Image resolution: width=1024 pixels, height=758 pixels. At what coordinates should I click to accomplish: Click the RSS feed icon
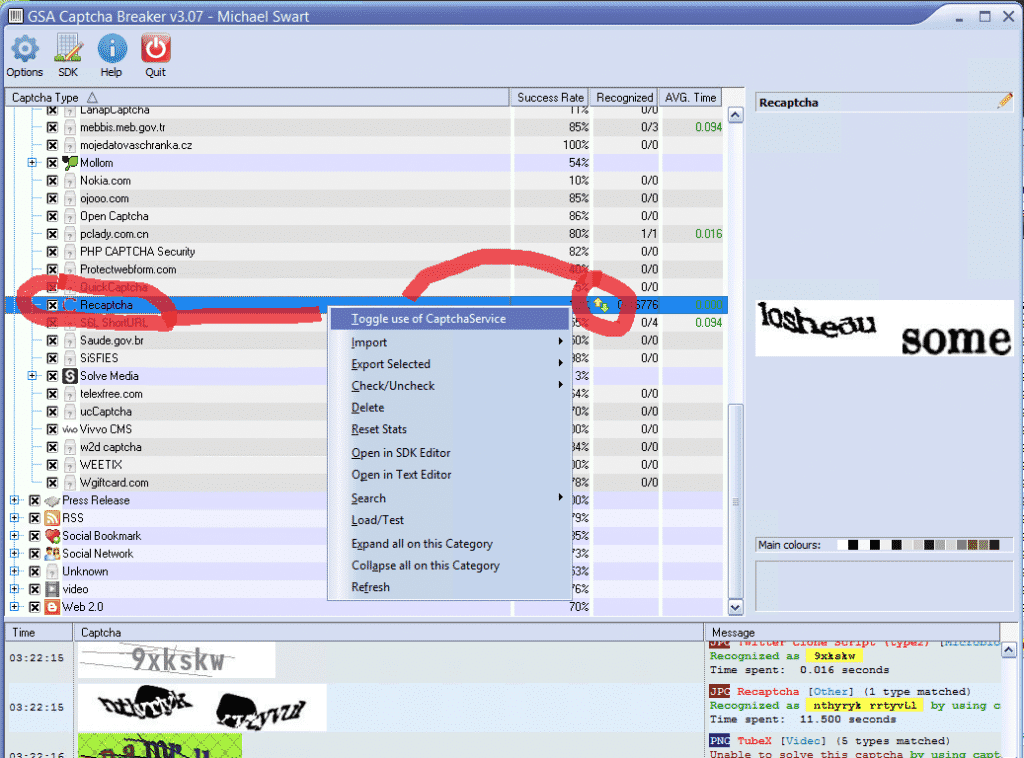pos(52,518)
